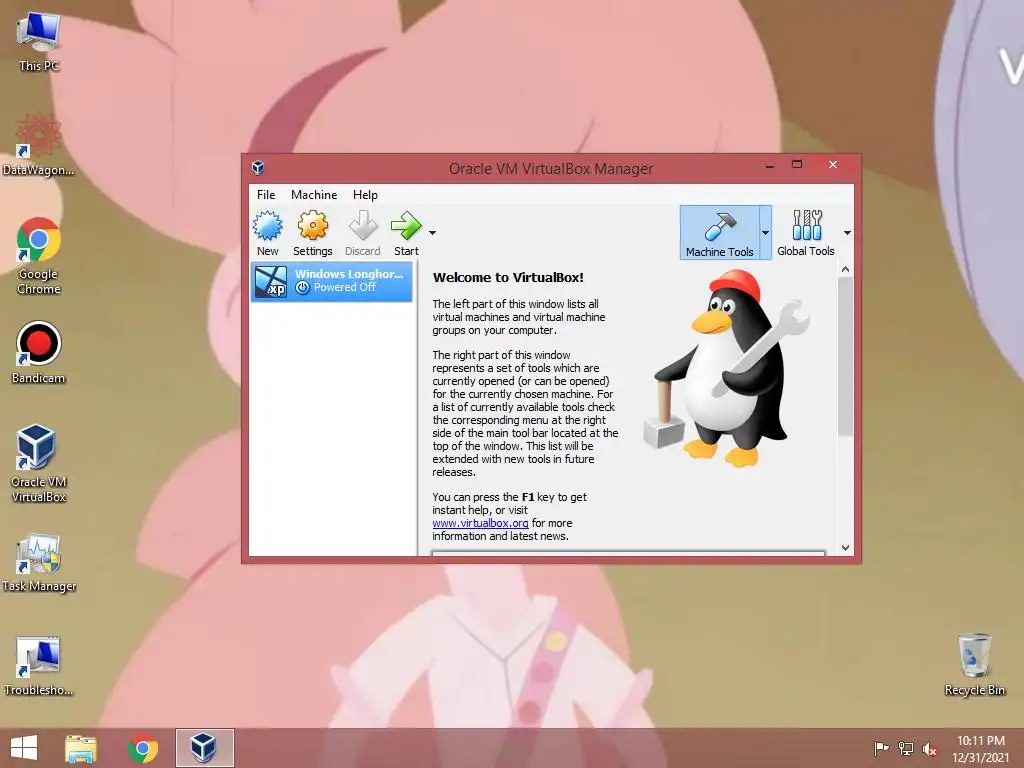Select the Troubleshooting desktop shortcut
The height and width of the screenshot is (768, 1024).
pos(39,665)
